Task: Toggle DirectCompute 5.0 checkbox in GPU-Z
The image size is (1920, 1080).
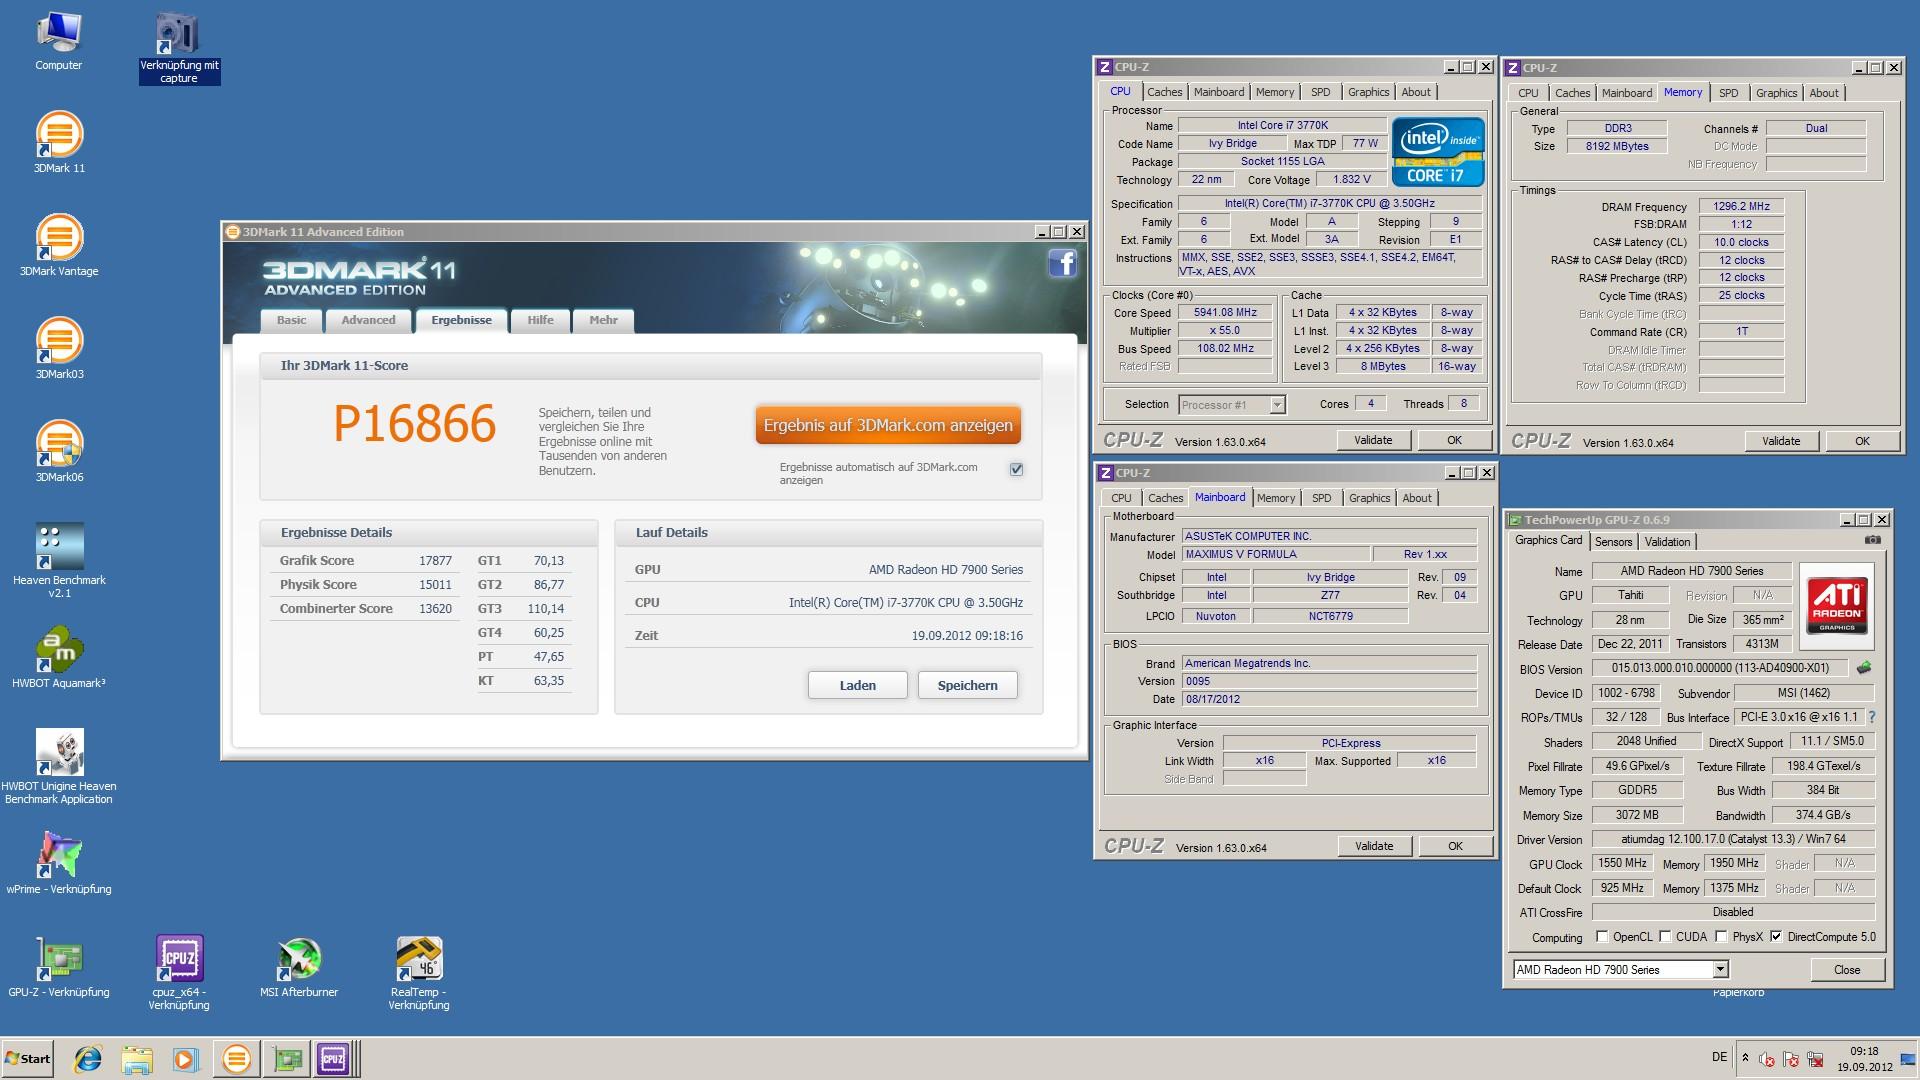Action: coord(1776,937)
